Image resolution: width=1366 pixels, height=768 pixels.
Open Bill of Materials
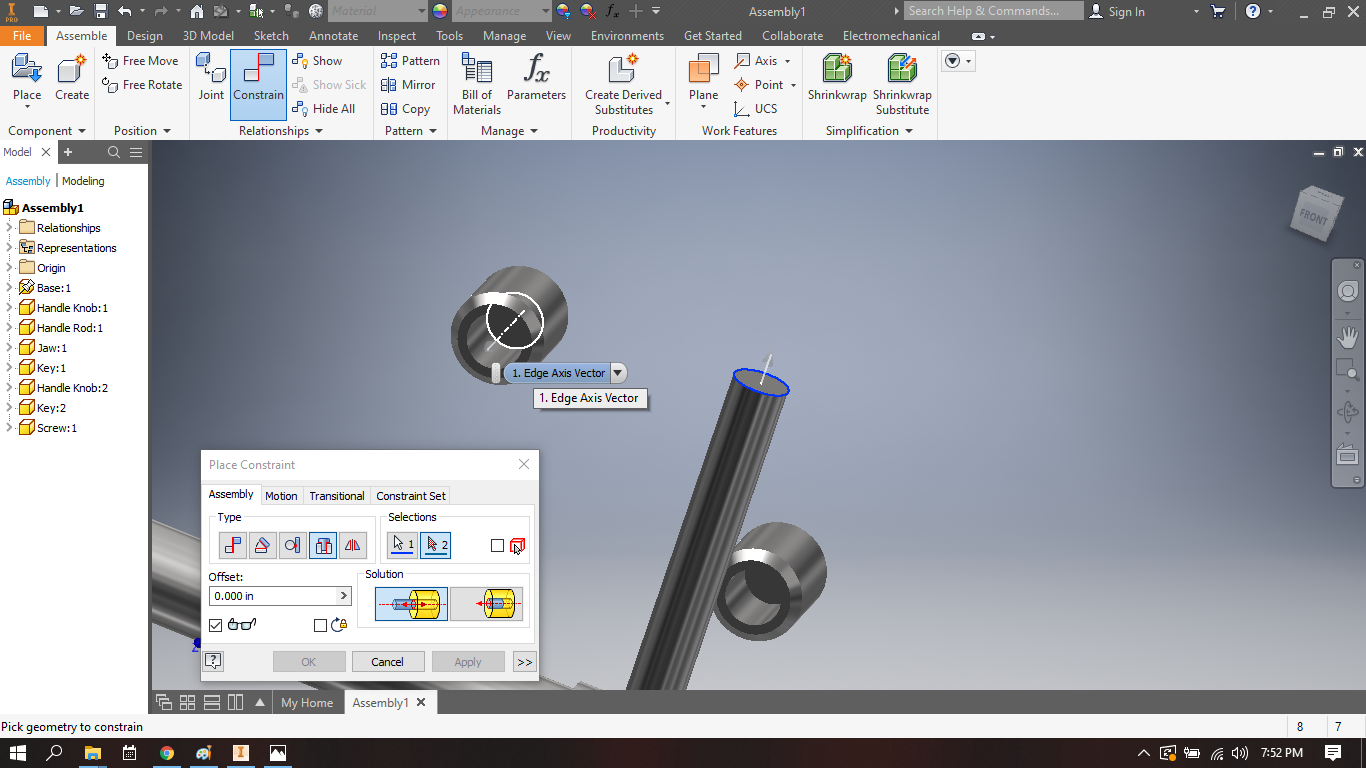[475, 80]
